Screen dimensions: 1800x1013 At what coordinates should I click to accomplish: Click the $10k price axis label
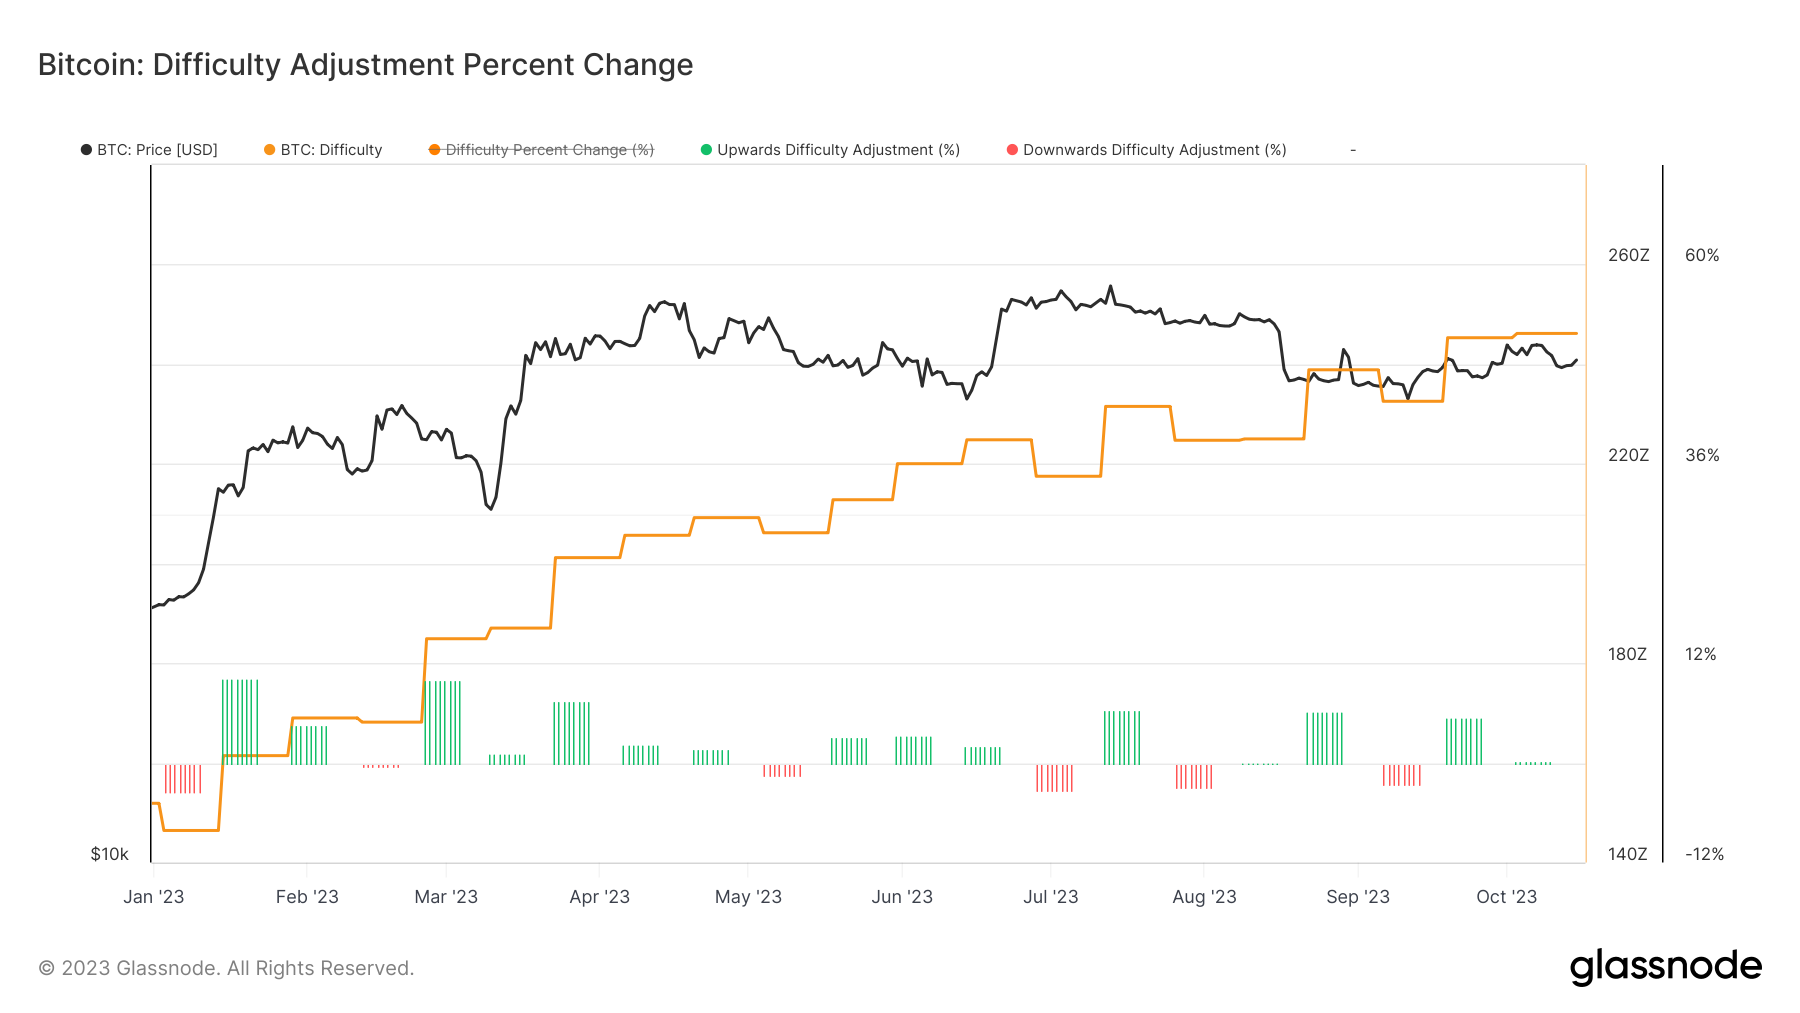coord(110,854)
